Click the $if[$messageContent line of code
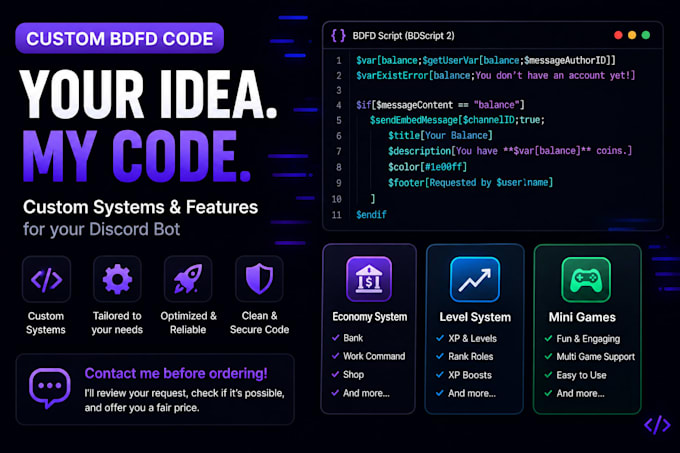Screen dimensions: 680x453 tap(440, 105)
